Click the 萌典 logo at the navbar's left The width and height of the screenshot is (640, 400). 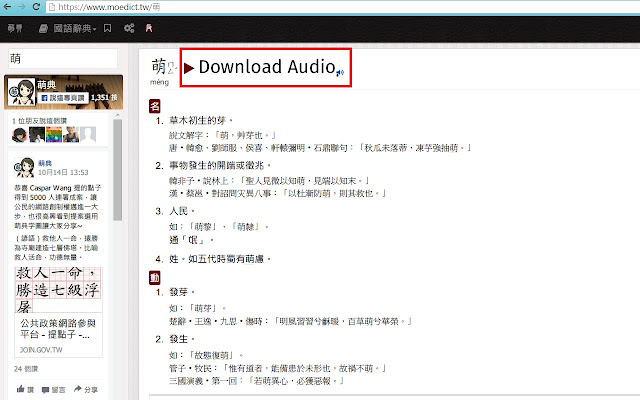(14, 28)
